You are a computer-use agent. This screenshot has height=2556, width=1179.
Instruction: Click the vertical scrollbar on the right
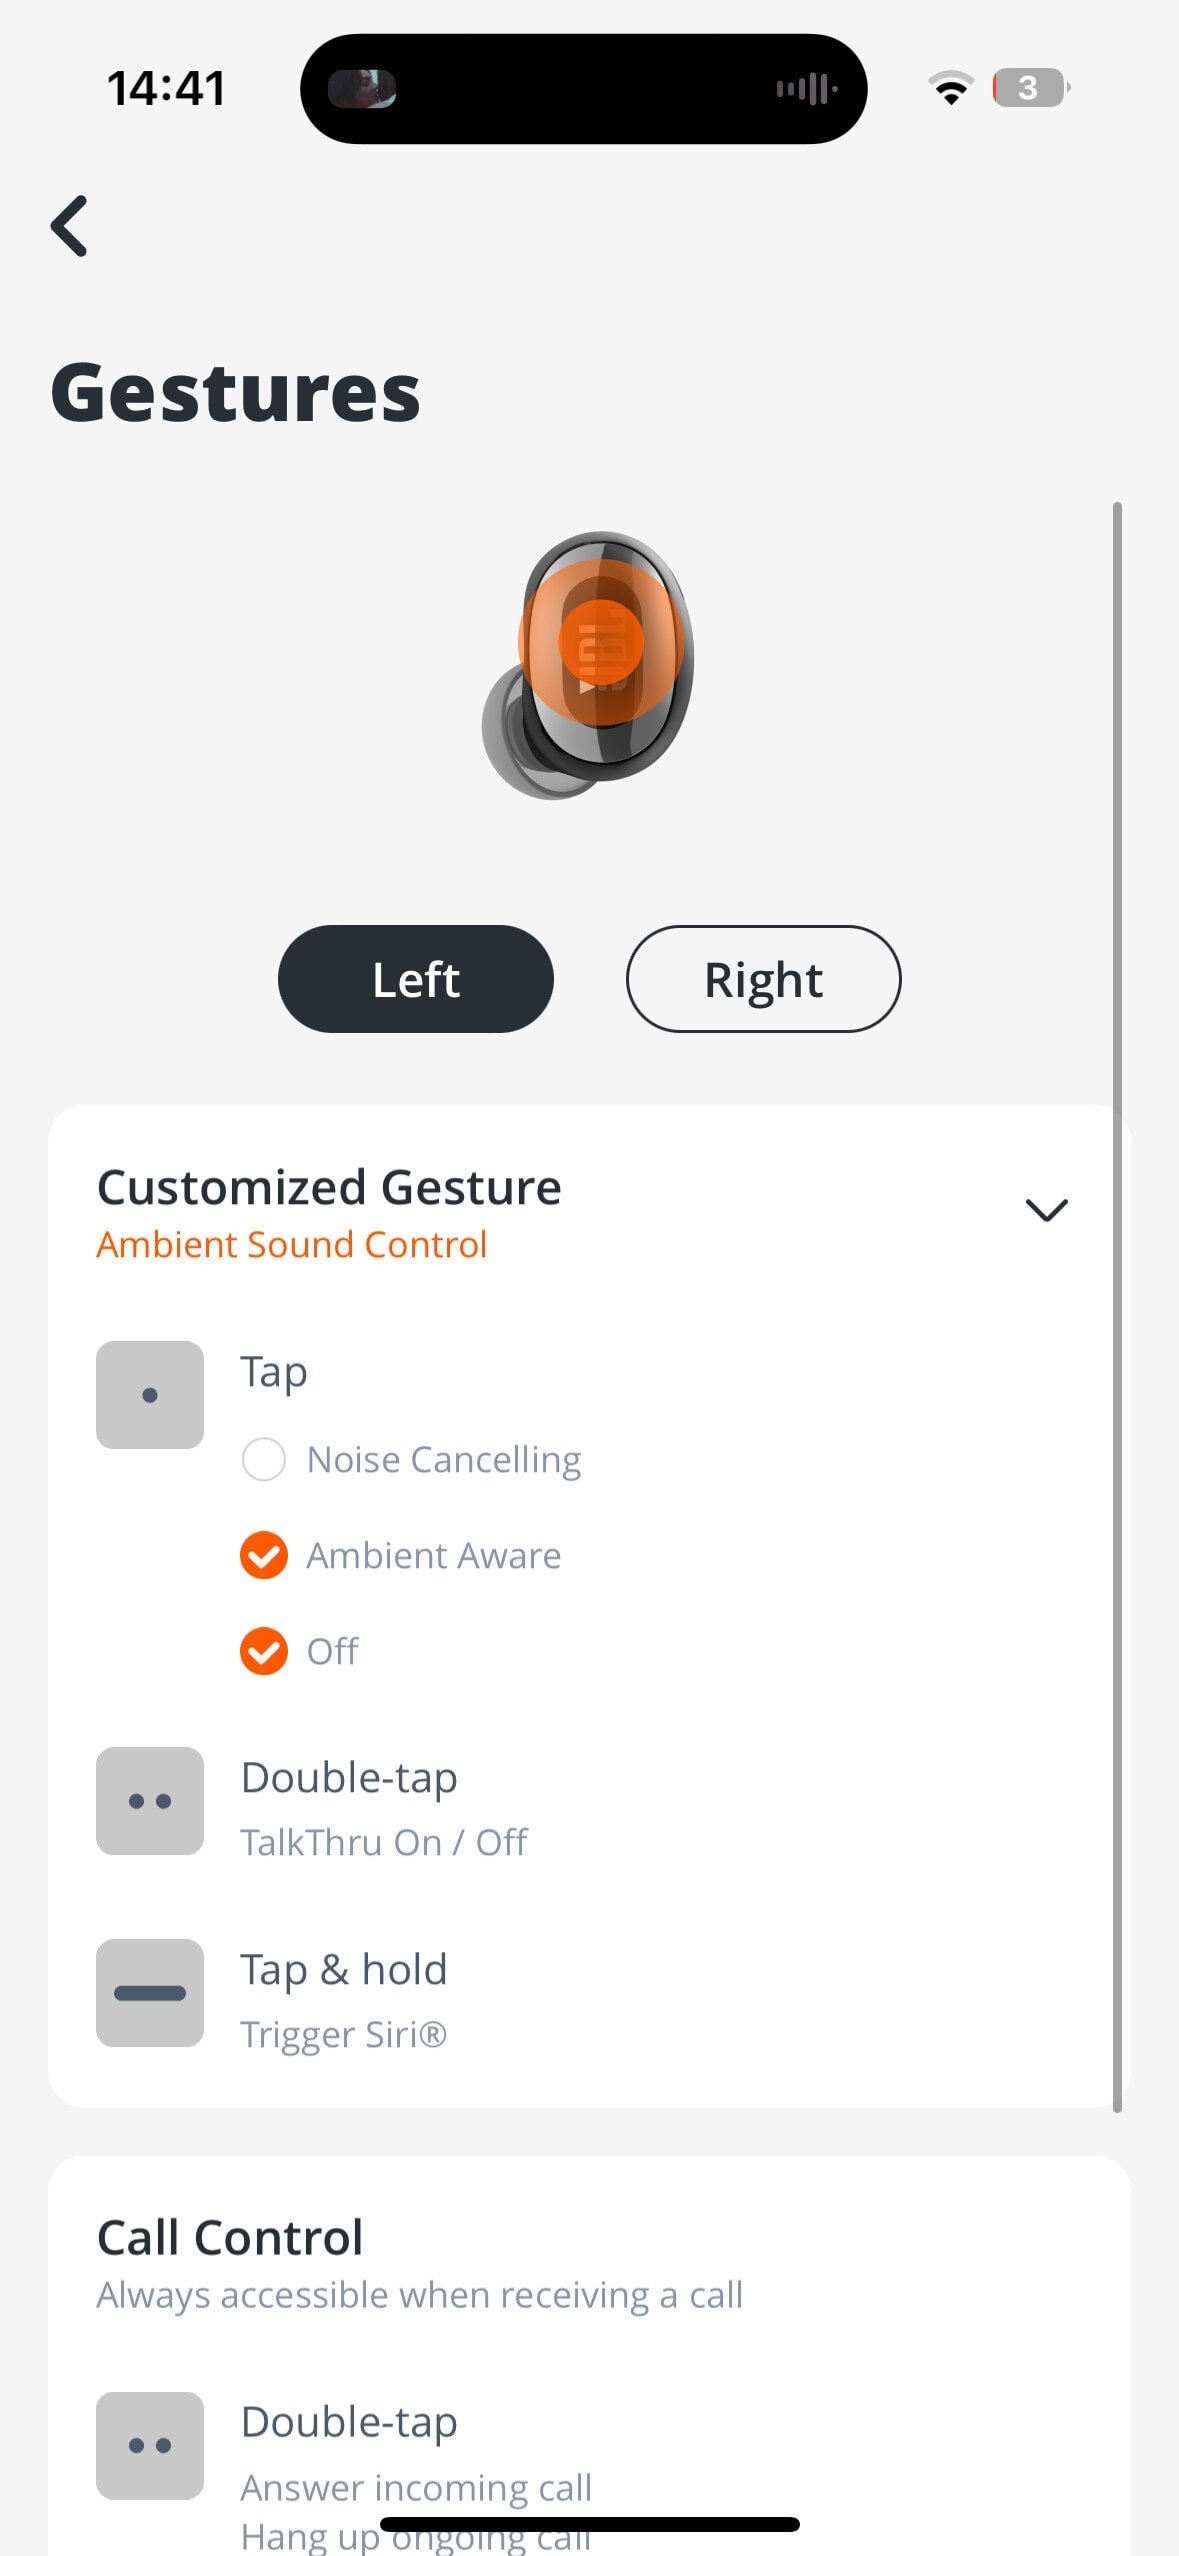pos(1117,1300)
